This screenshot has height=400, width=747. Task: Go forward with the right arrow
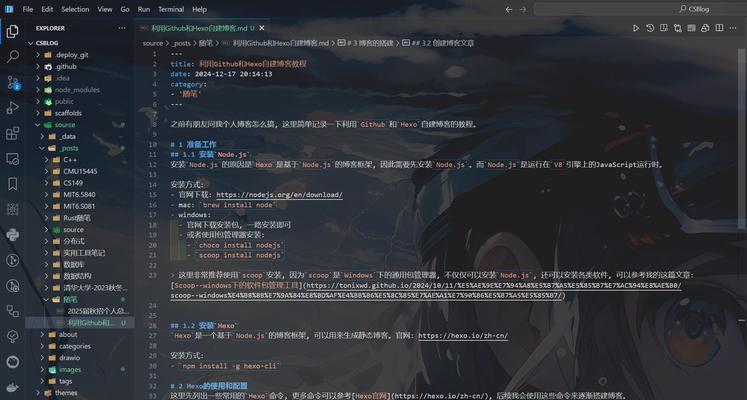click(523, 9)
